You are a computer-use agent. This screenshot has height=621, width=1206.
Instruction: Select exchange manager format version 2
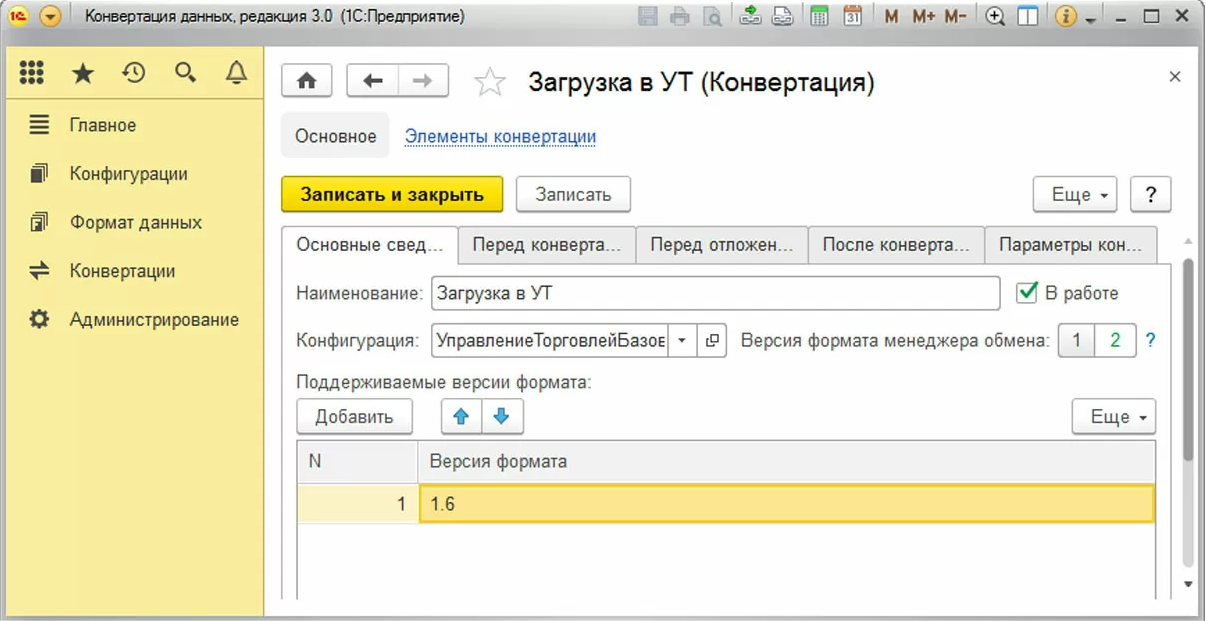(x=1115, y=340)
